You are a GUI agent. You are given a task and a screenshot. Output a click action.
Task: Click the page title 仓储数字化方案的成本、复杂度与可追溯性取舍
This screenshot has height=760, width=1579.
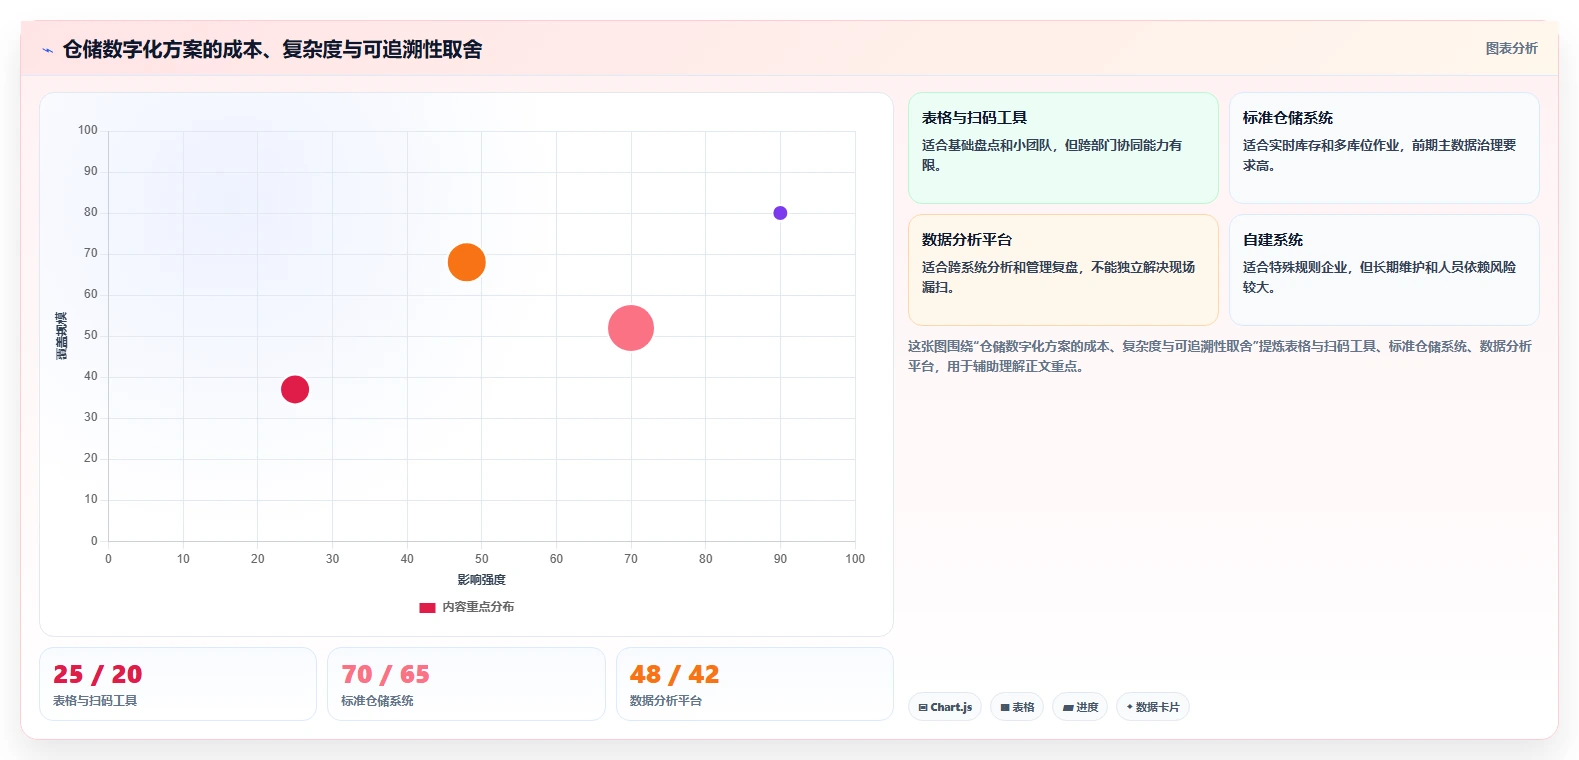[272, 49]
